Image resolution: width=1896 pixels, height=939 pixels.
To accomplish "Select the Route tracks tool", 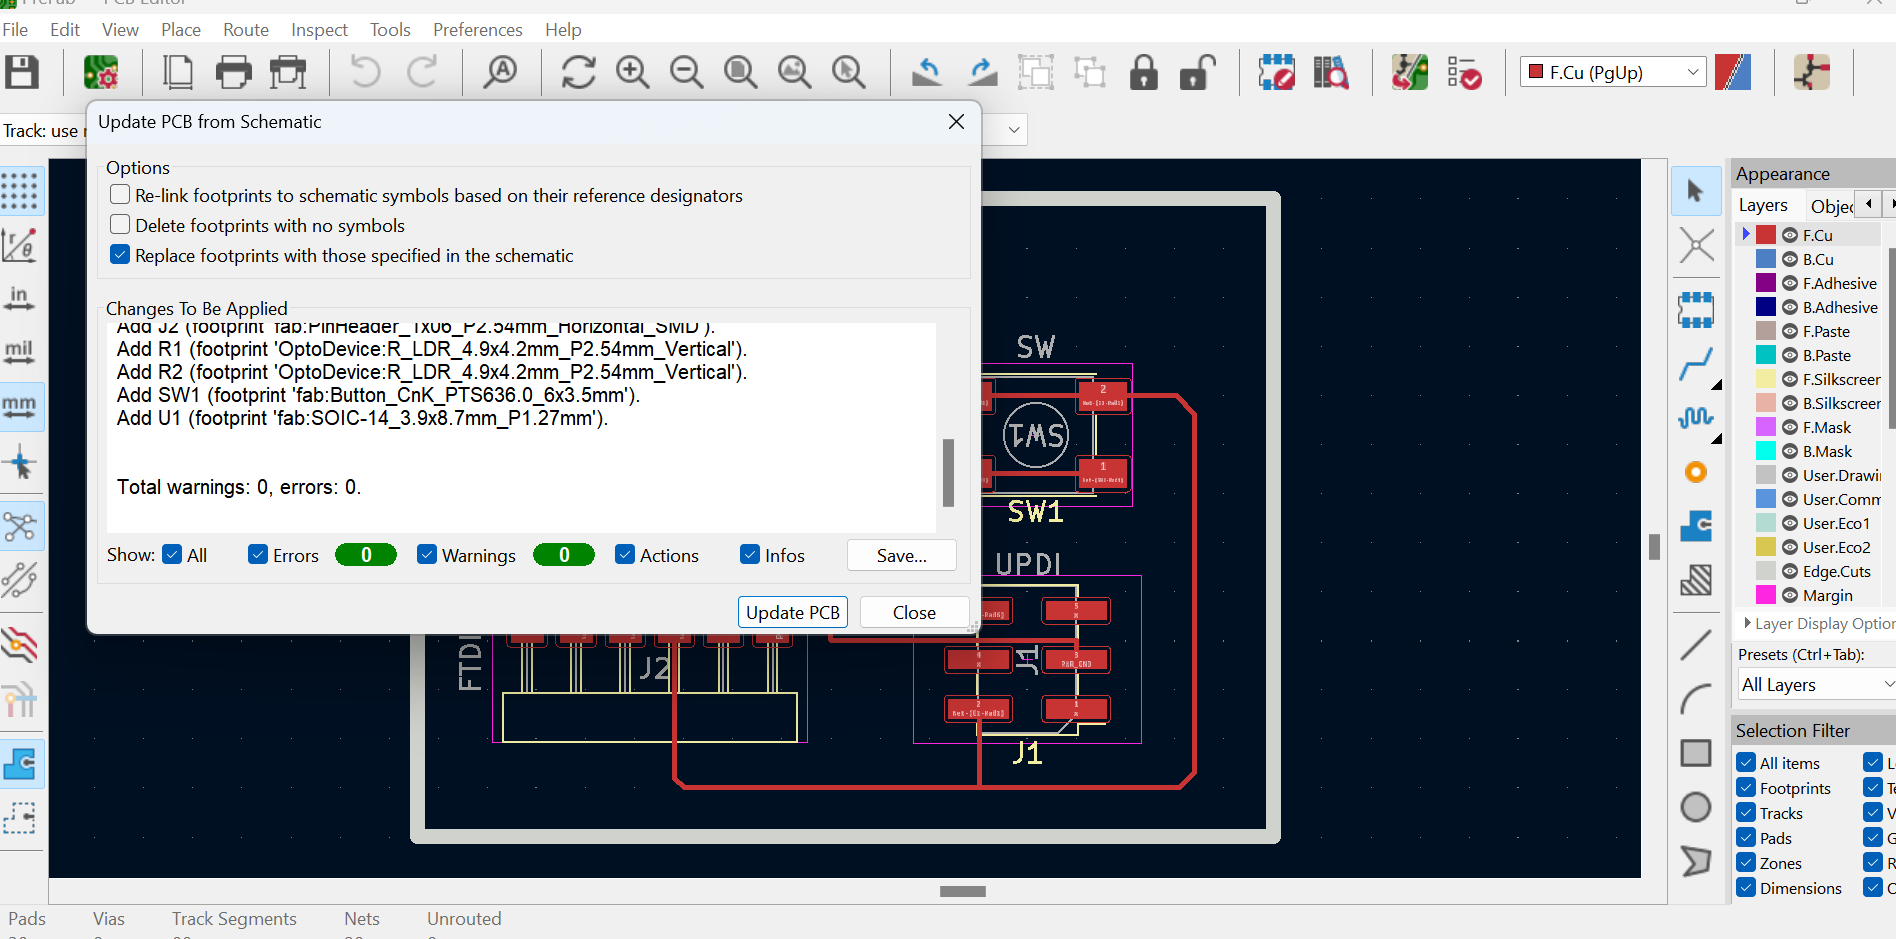I will click(1696, 364).
